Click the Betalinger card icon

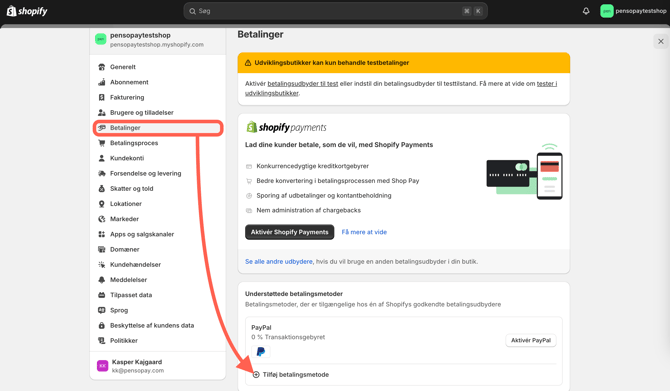pyautogui.click(x=102, y=128)
